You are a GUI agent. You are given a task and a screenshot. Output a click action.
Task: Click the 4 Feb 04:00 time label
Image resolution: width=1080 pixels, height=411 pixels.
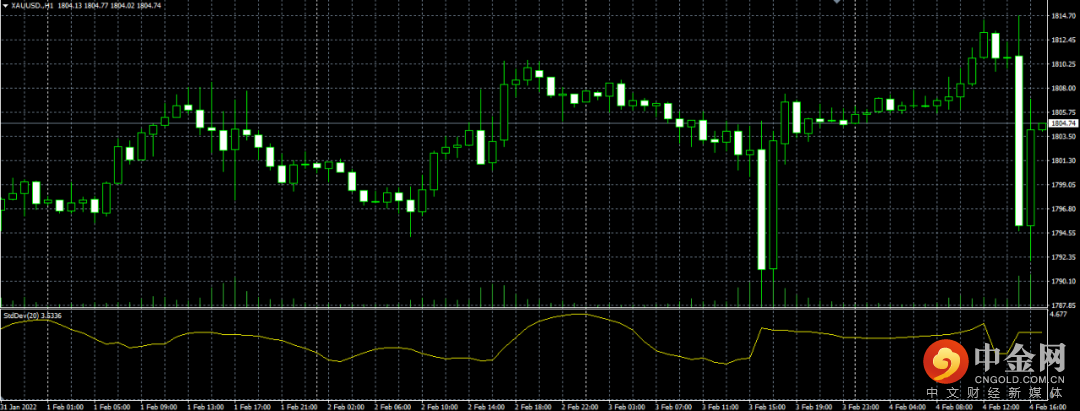point(909,406)
